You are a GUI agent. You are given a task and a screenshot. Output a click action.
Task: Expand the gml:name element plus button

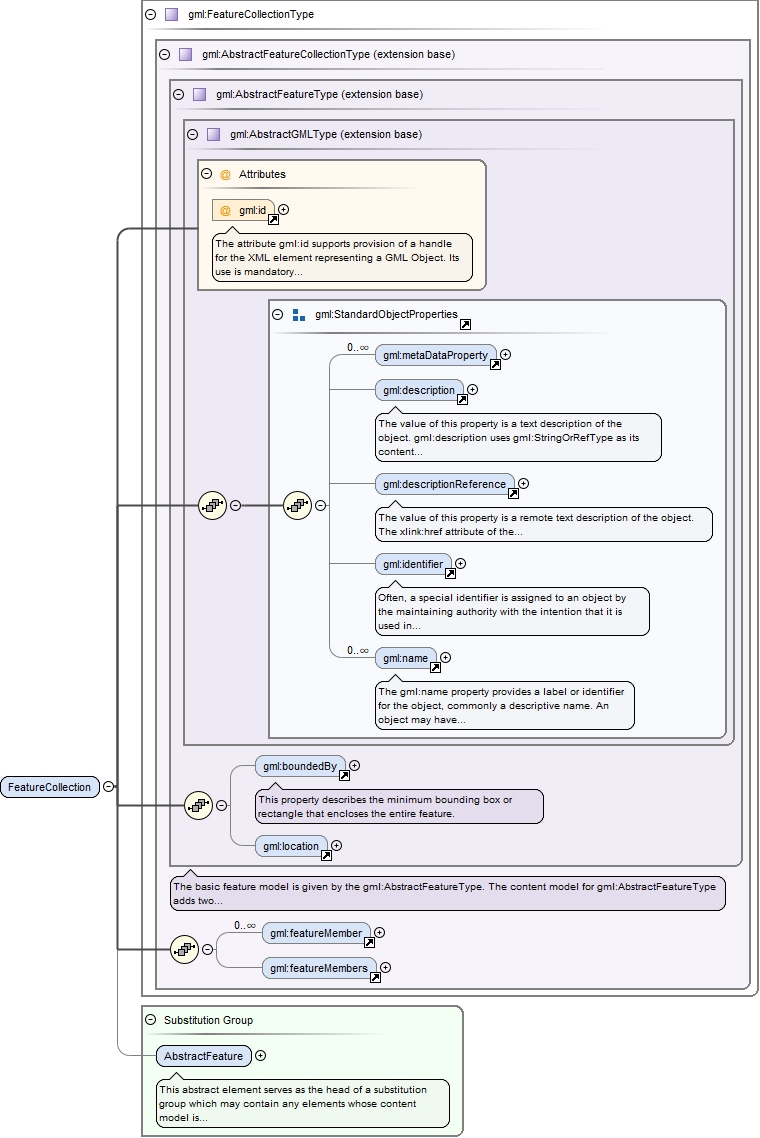tap(446, 657)
